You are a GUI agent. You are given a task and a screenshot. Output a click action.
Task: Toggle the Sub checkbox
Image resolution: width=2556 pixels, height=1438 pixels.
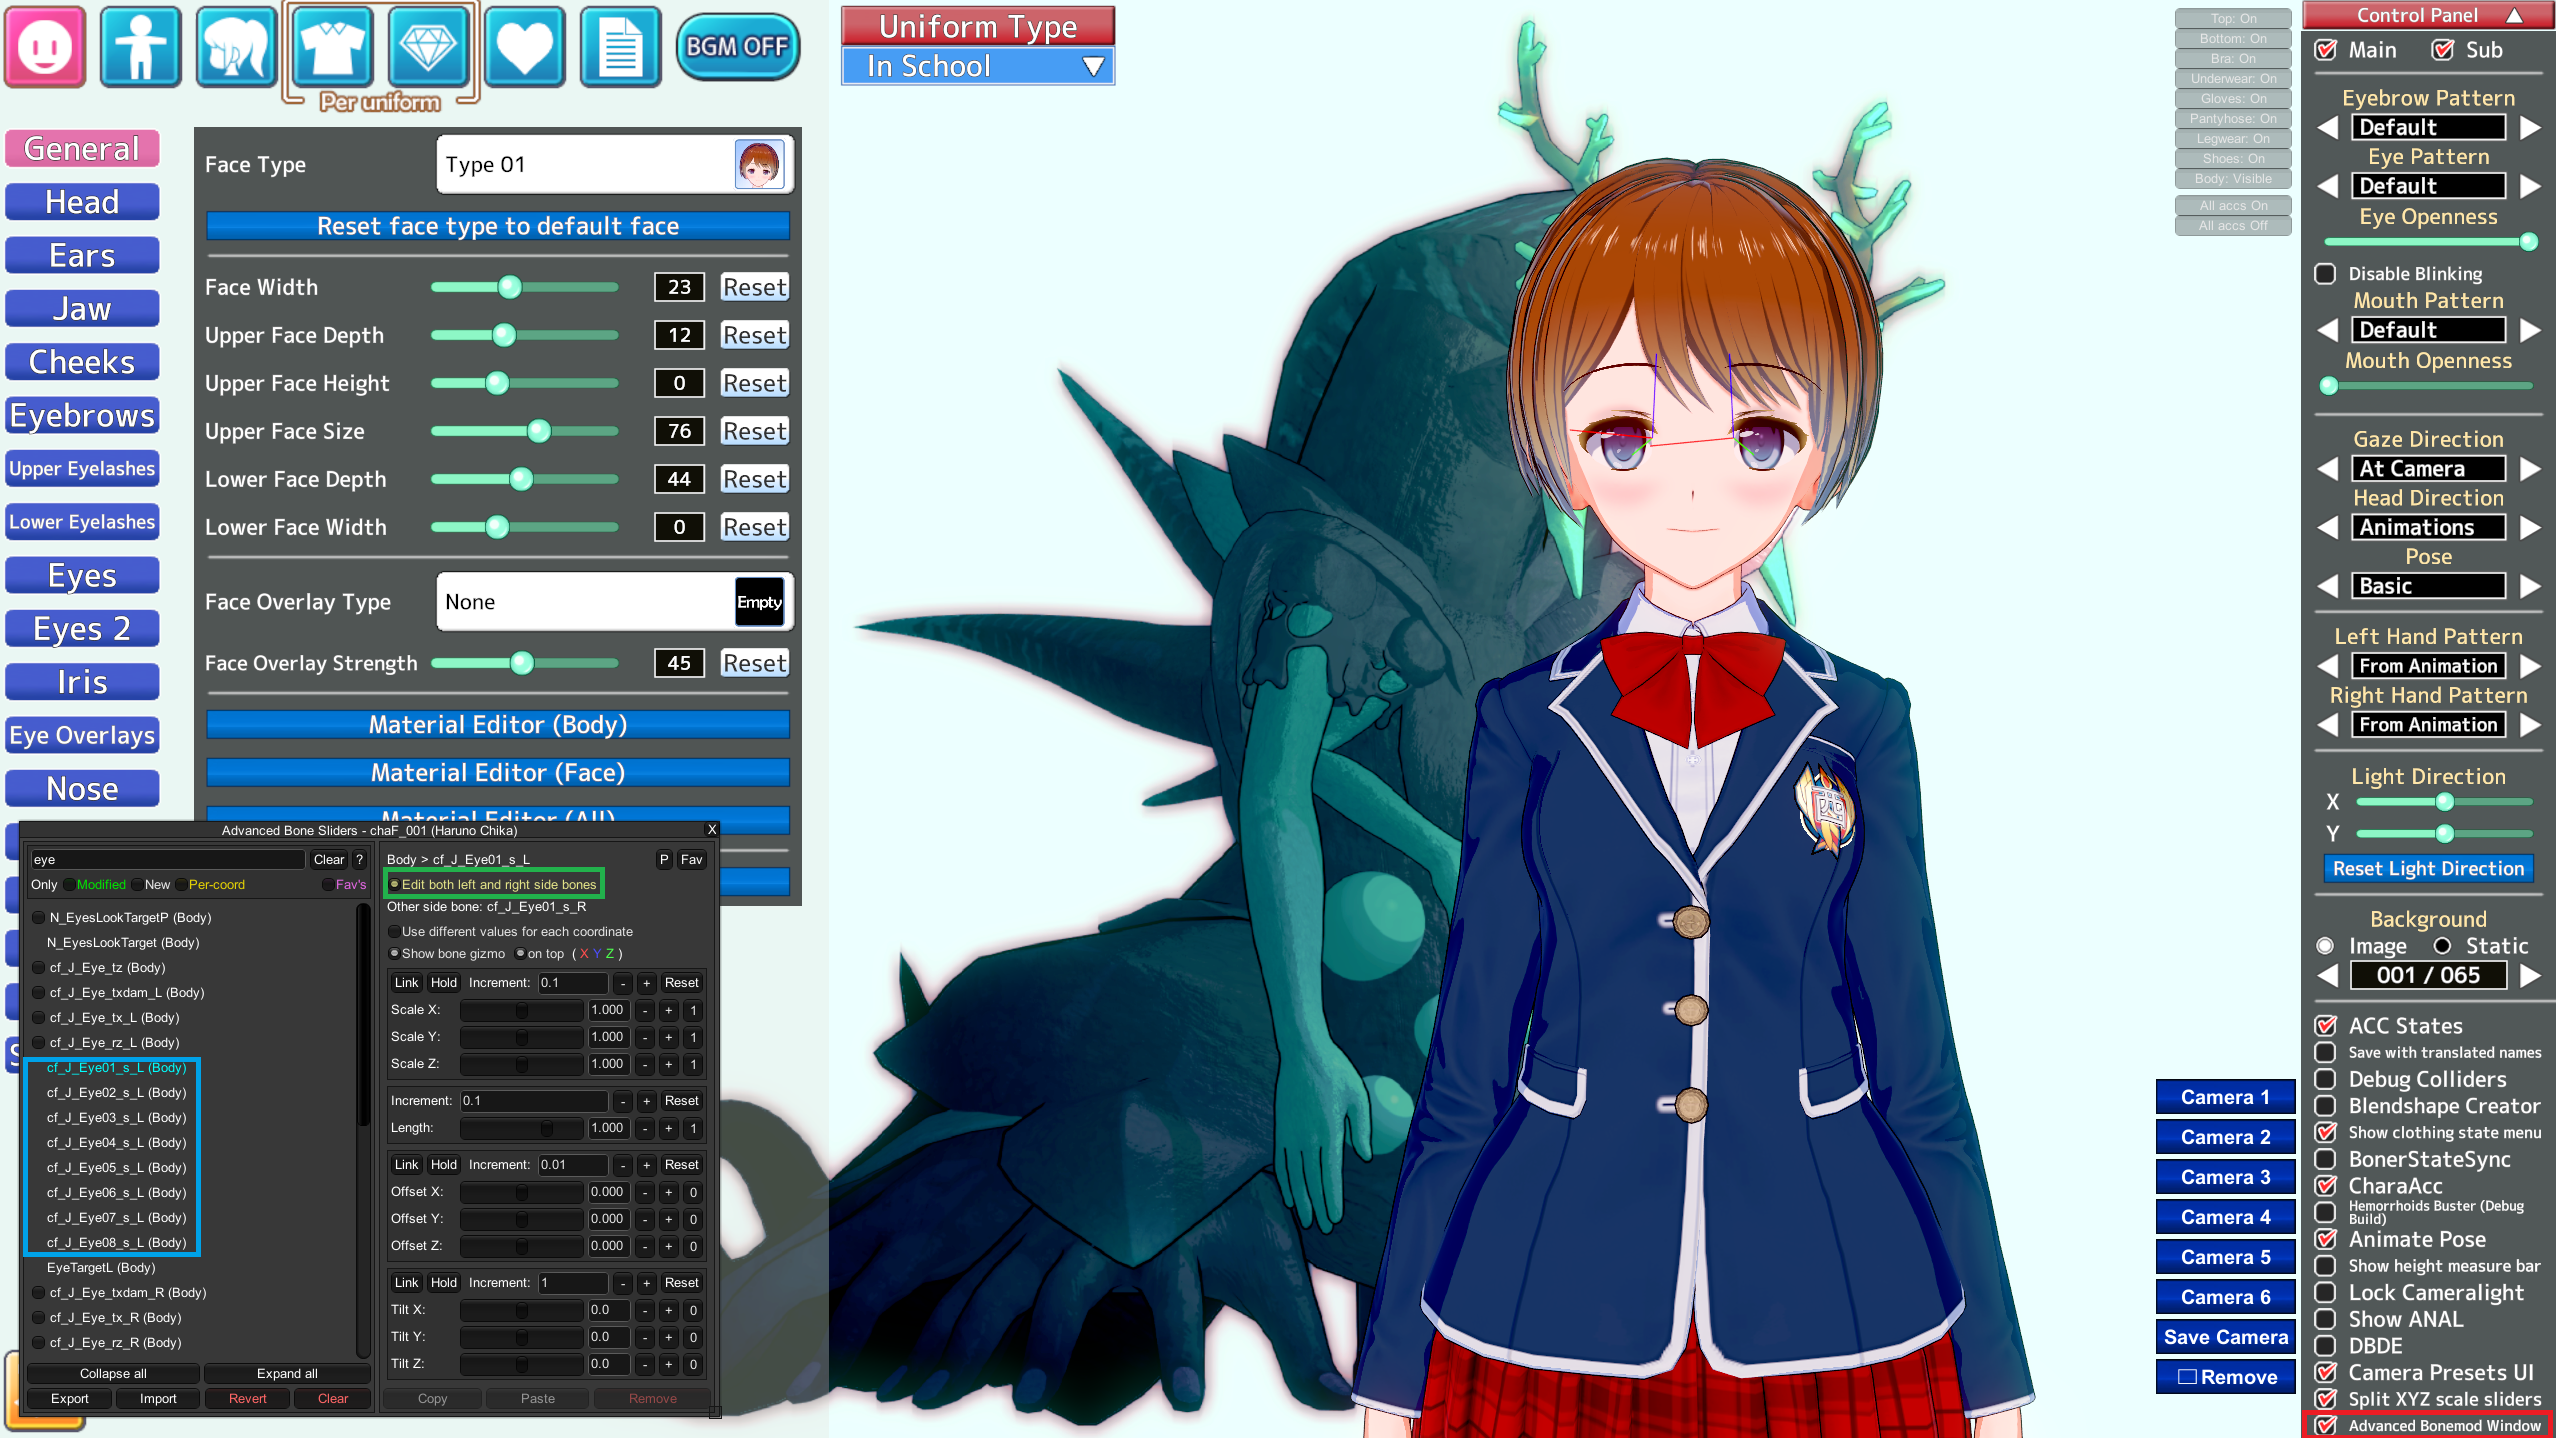[2443, 50]
